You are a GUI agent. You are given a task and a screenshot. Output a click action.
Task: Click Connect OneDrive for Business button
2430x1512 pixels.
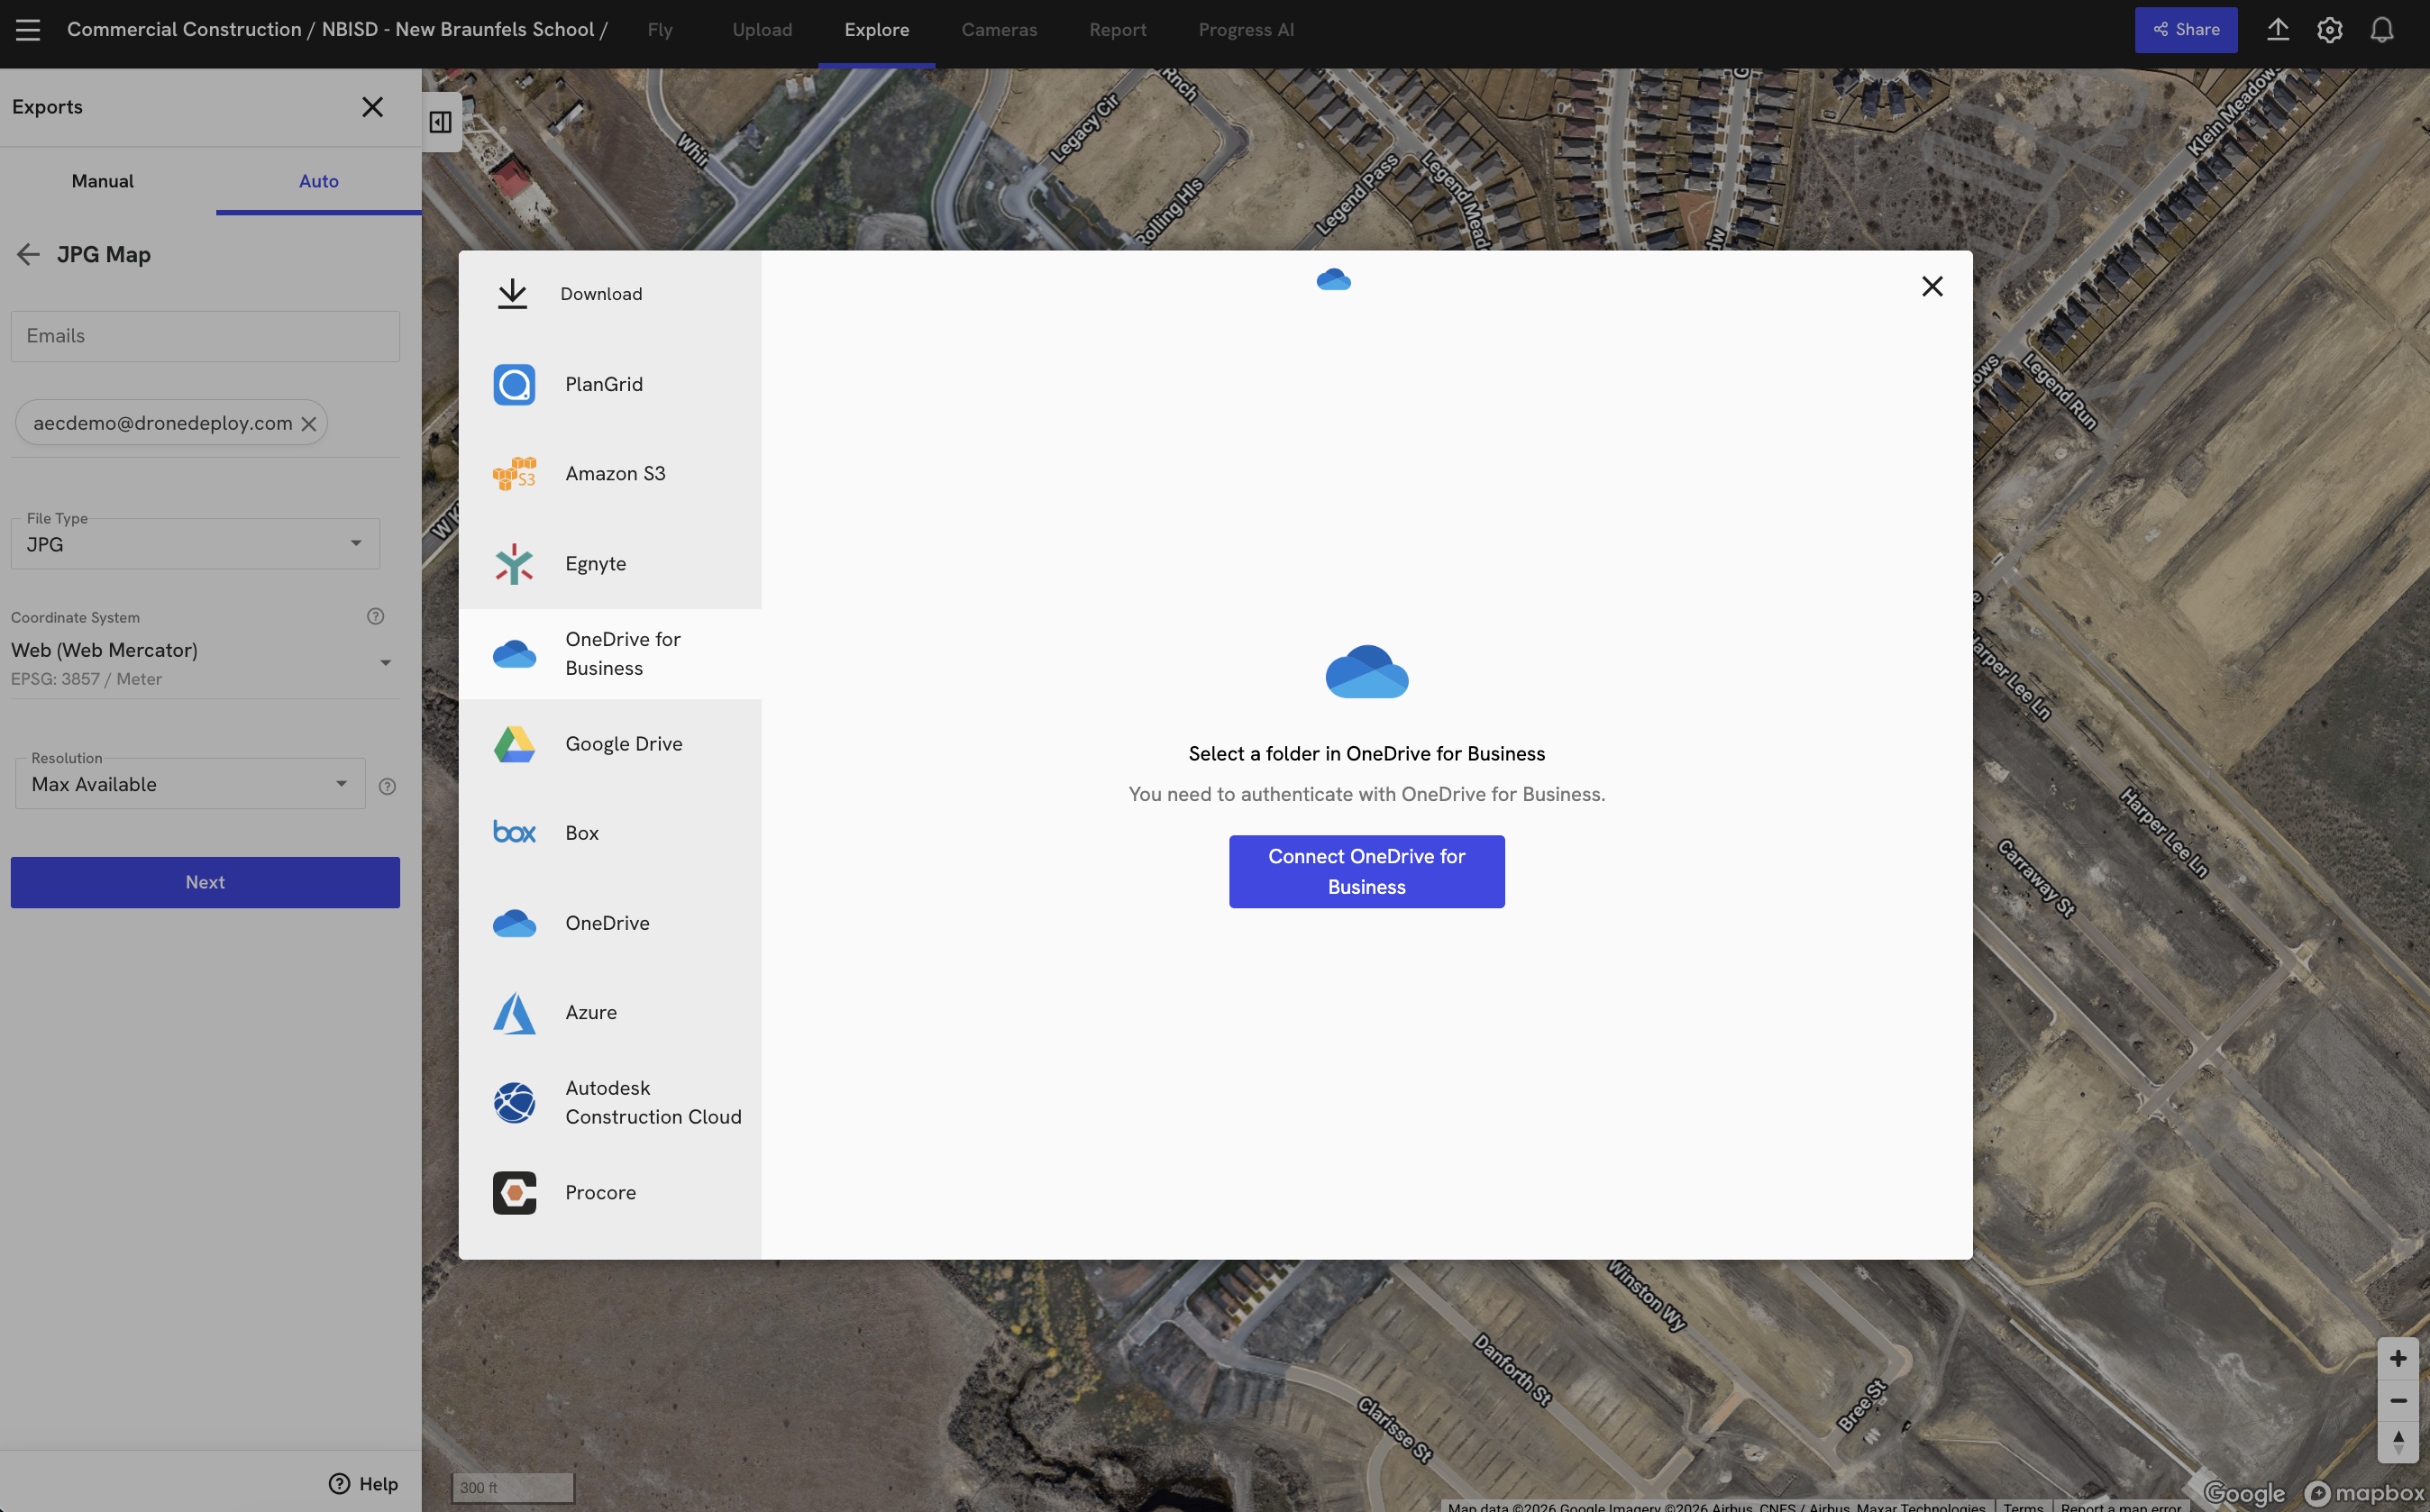coord(1366,871)
